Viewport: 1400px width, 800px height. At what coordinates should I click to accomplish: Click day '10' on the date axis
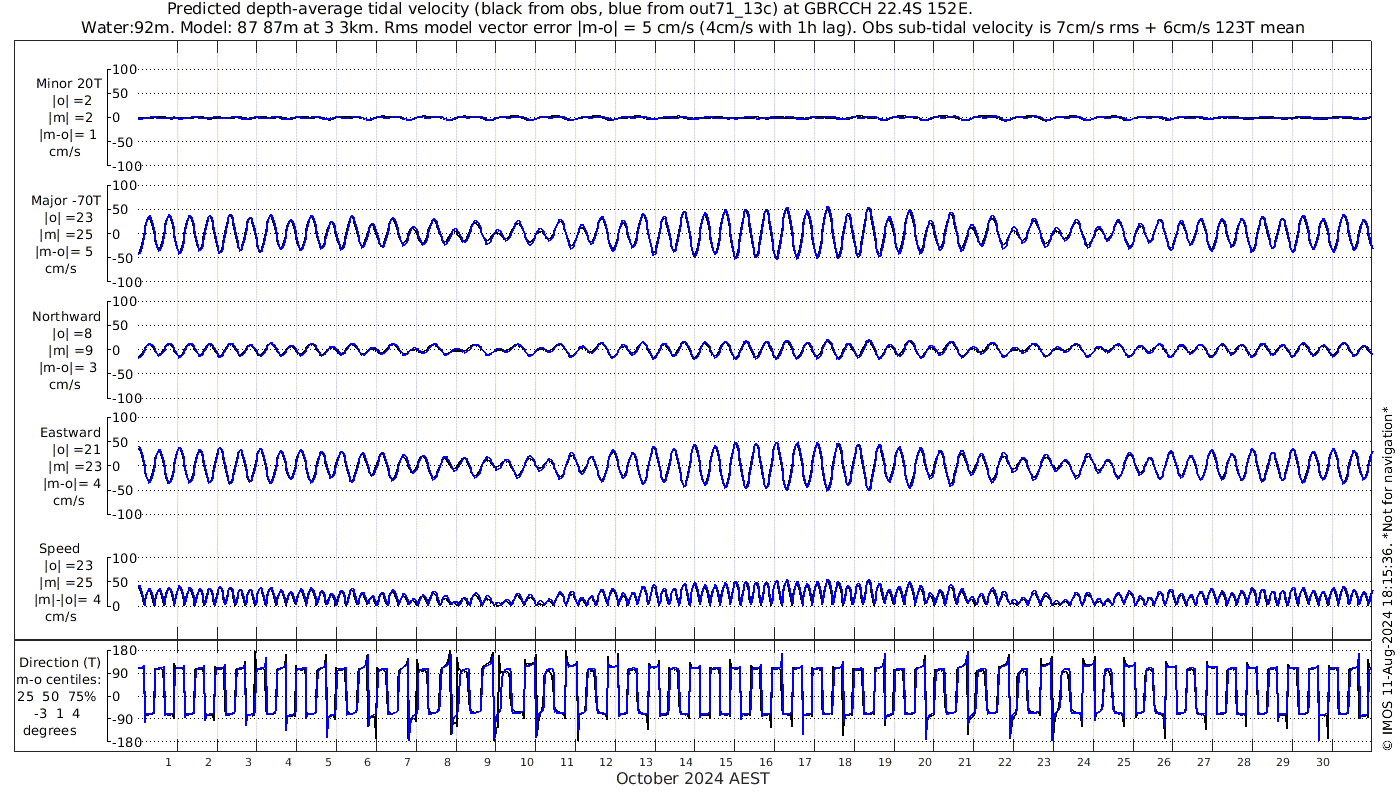coord(527,762)
